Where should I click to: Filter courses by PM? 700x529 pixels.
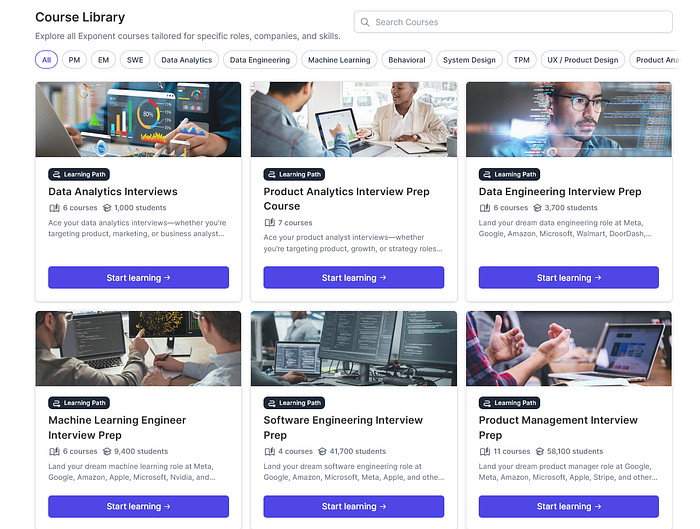click(x=74, y=60)
